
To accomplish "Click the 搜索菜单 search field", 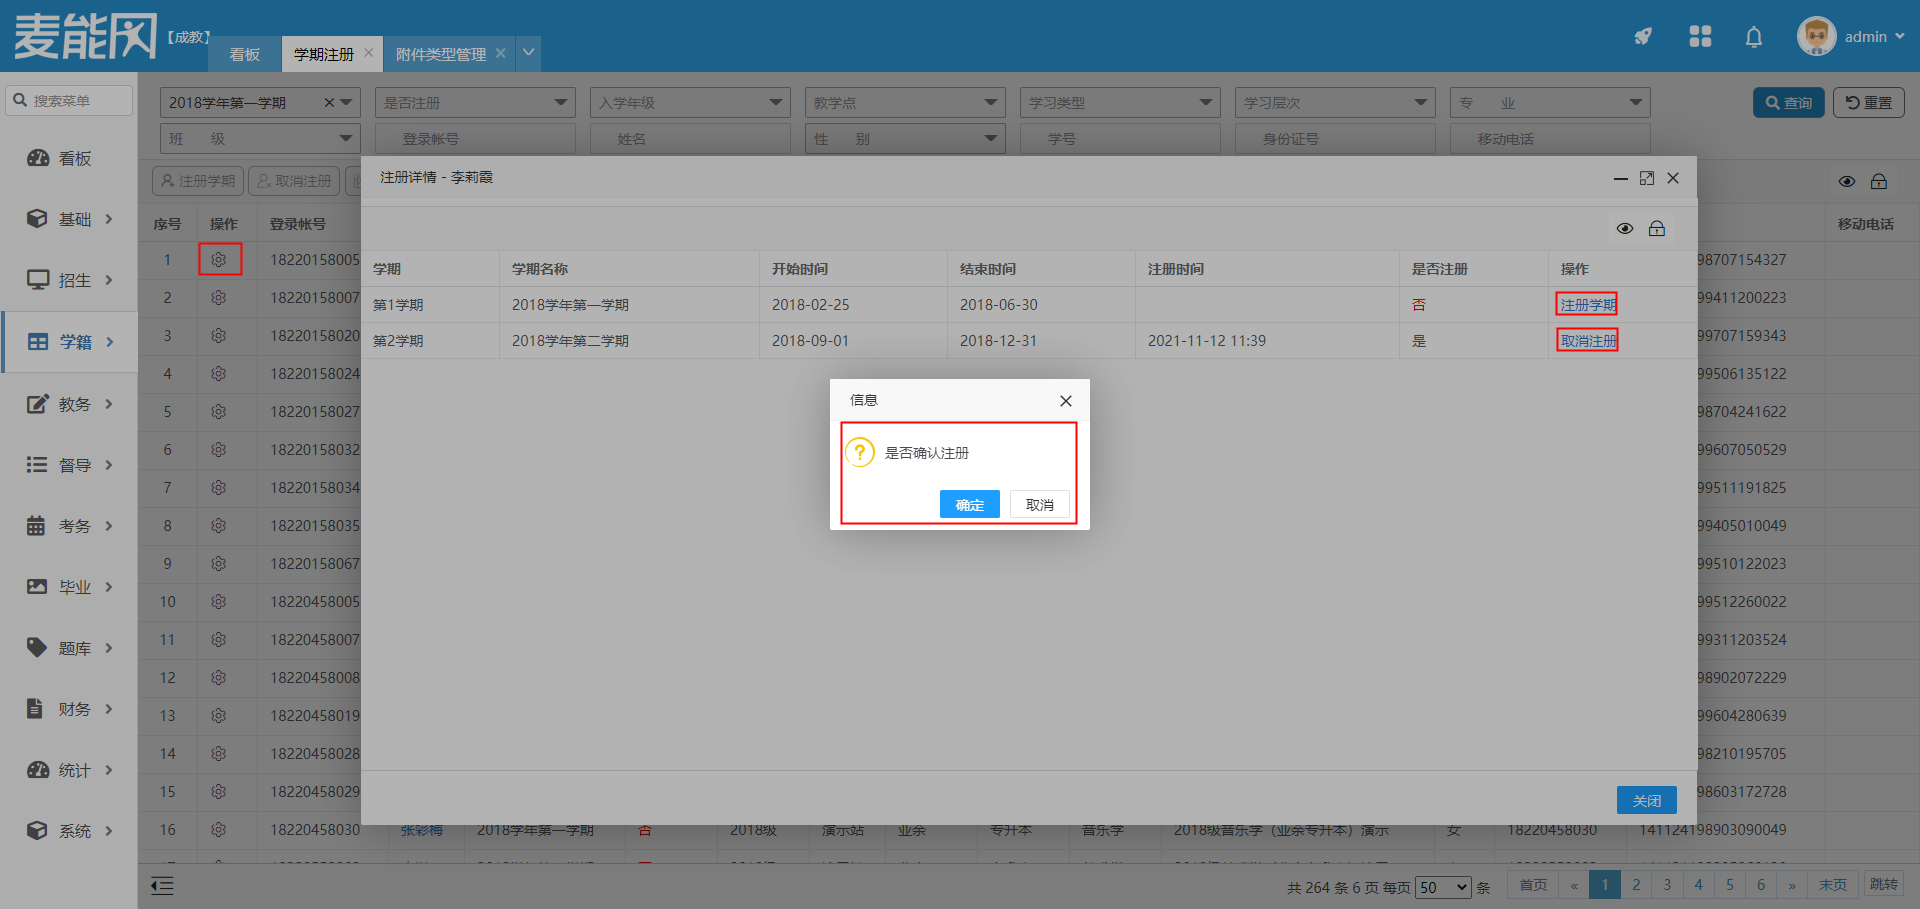I will tap(70, 101).
